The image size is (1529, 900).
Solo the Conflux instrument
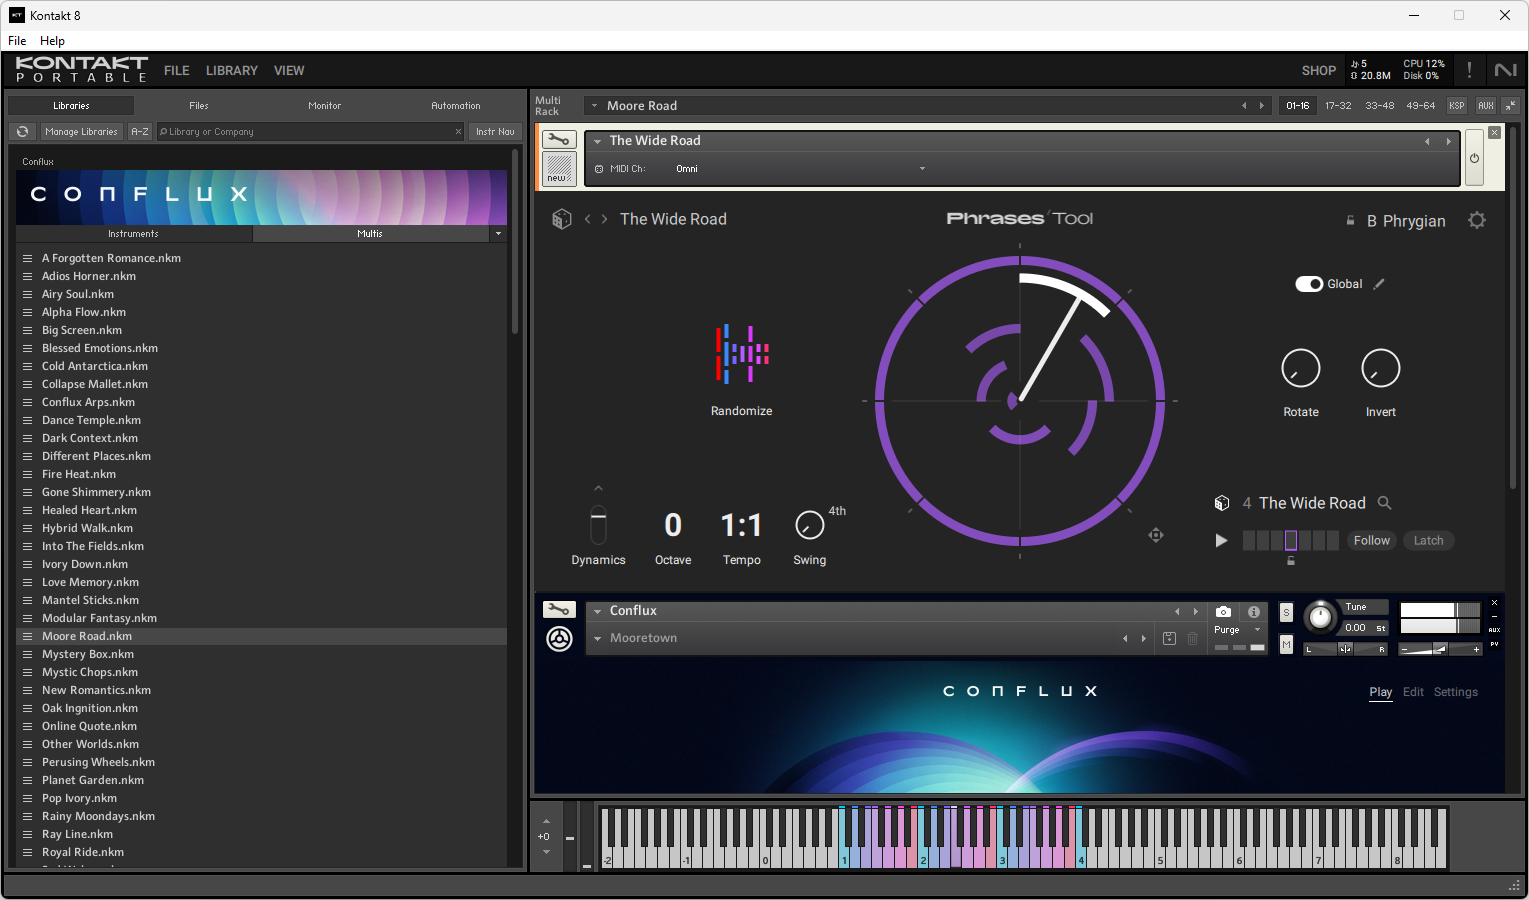pyautogui.click(x=1286, y=612)
